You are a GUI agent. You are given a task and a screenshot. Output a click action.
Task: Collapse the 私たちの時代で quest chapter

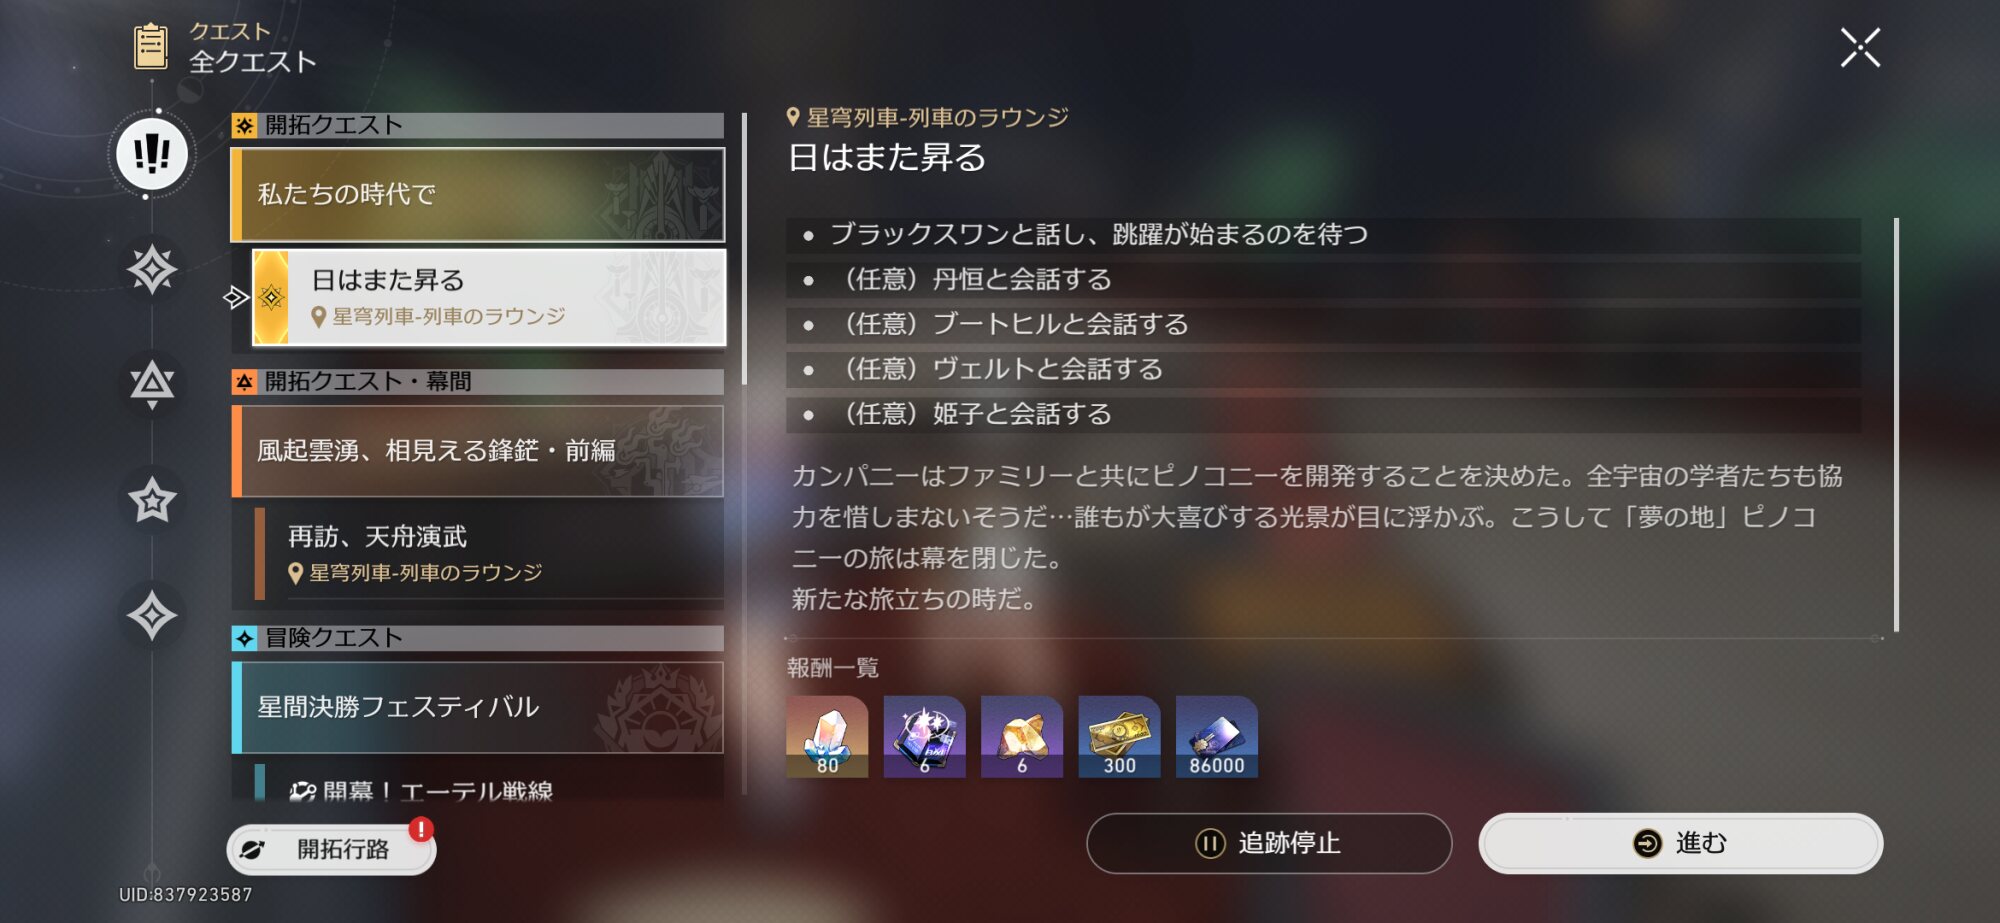(478, 194)
